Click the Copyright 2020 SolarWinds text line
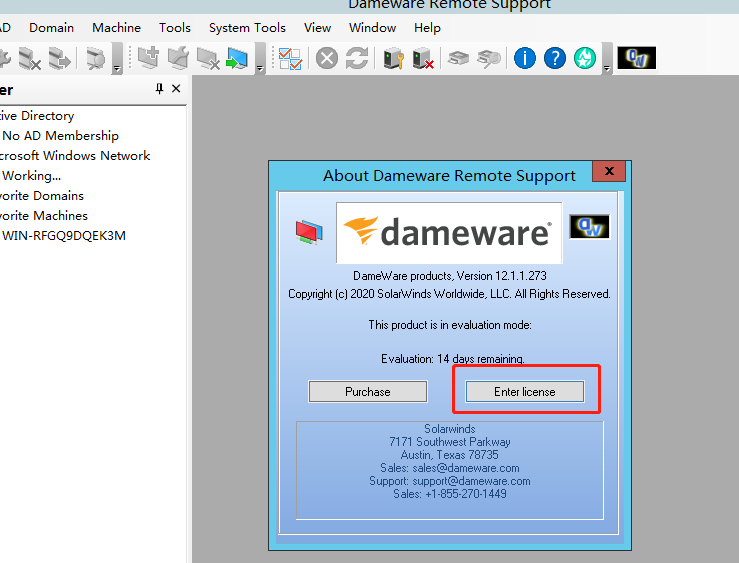 (449, 294)
